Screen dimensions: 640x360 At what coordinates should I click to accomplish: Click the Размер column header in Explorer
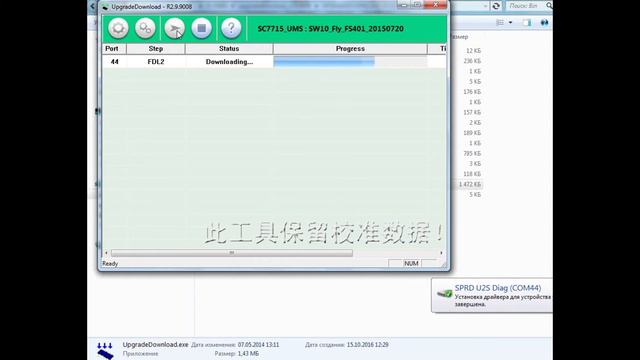point(460,37)
